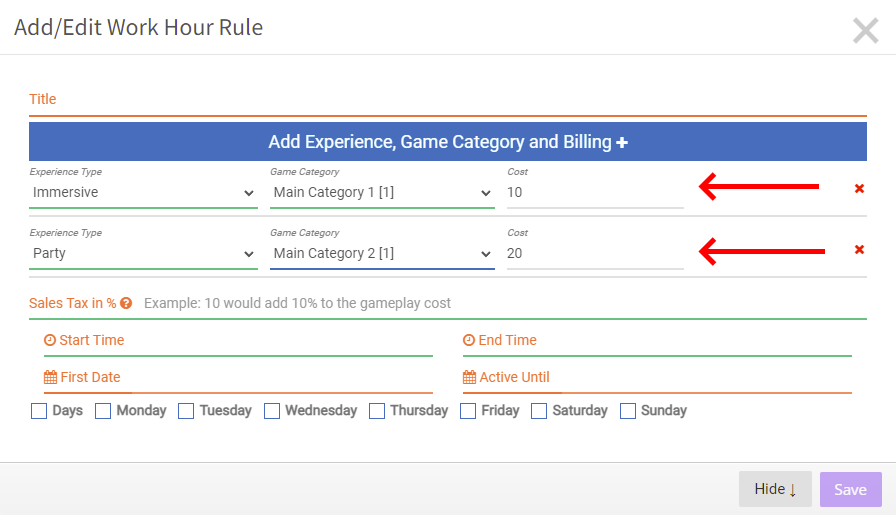Image resolution: width=896 pixels, height=515 pixels.
Task: Click the End Time clock icon
Action: 469,340
